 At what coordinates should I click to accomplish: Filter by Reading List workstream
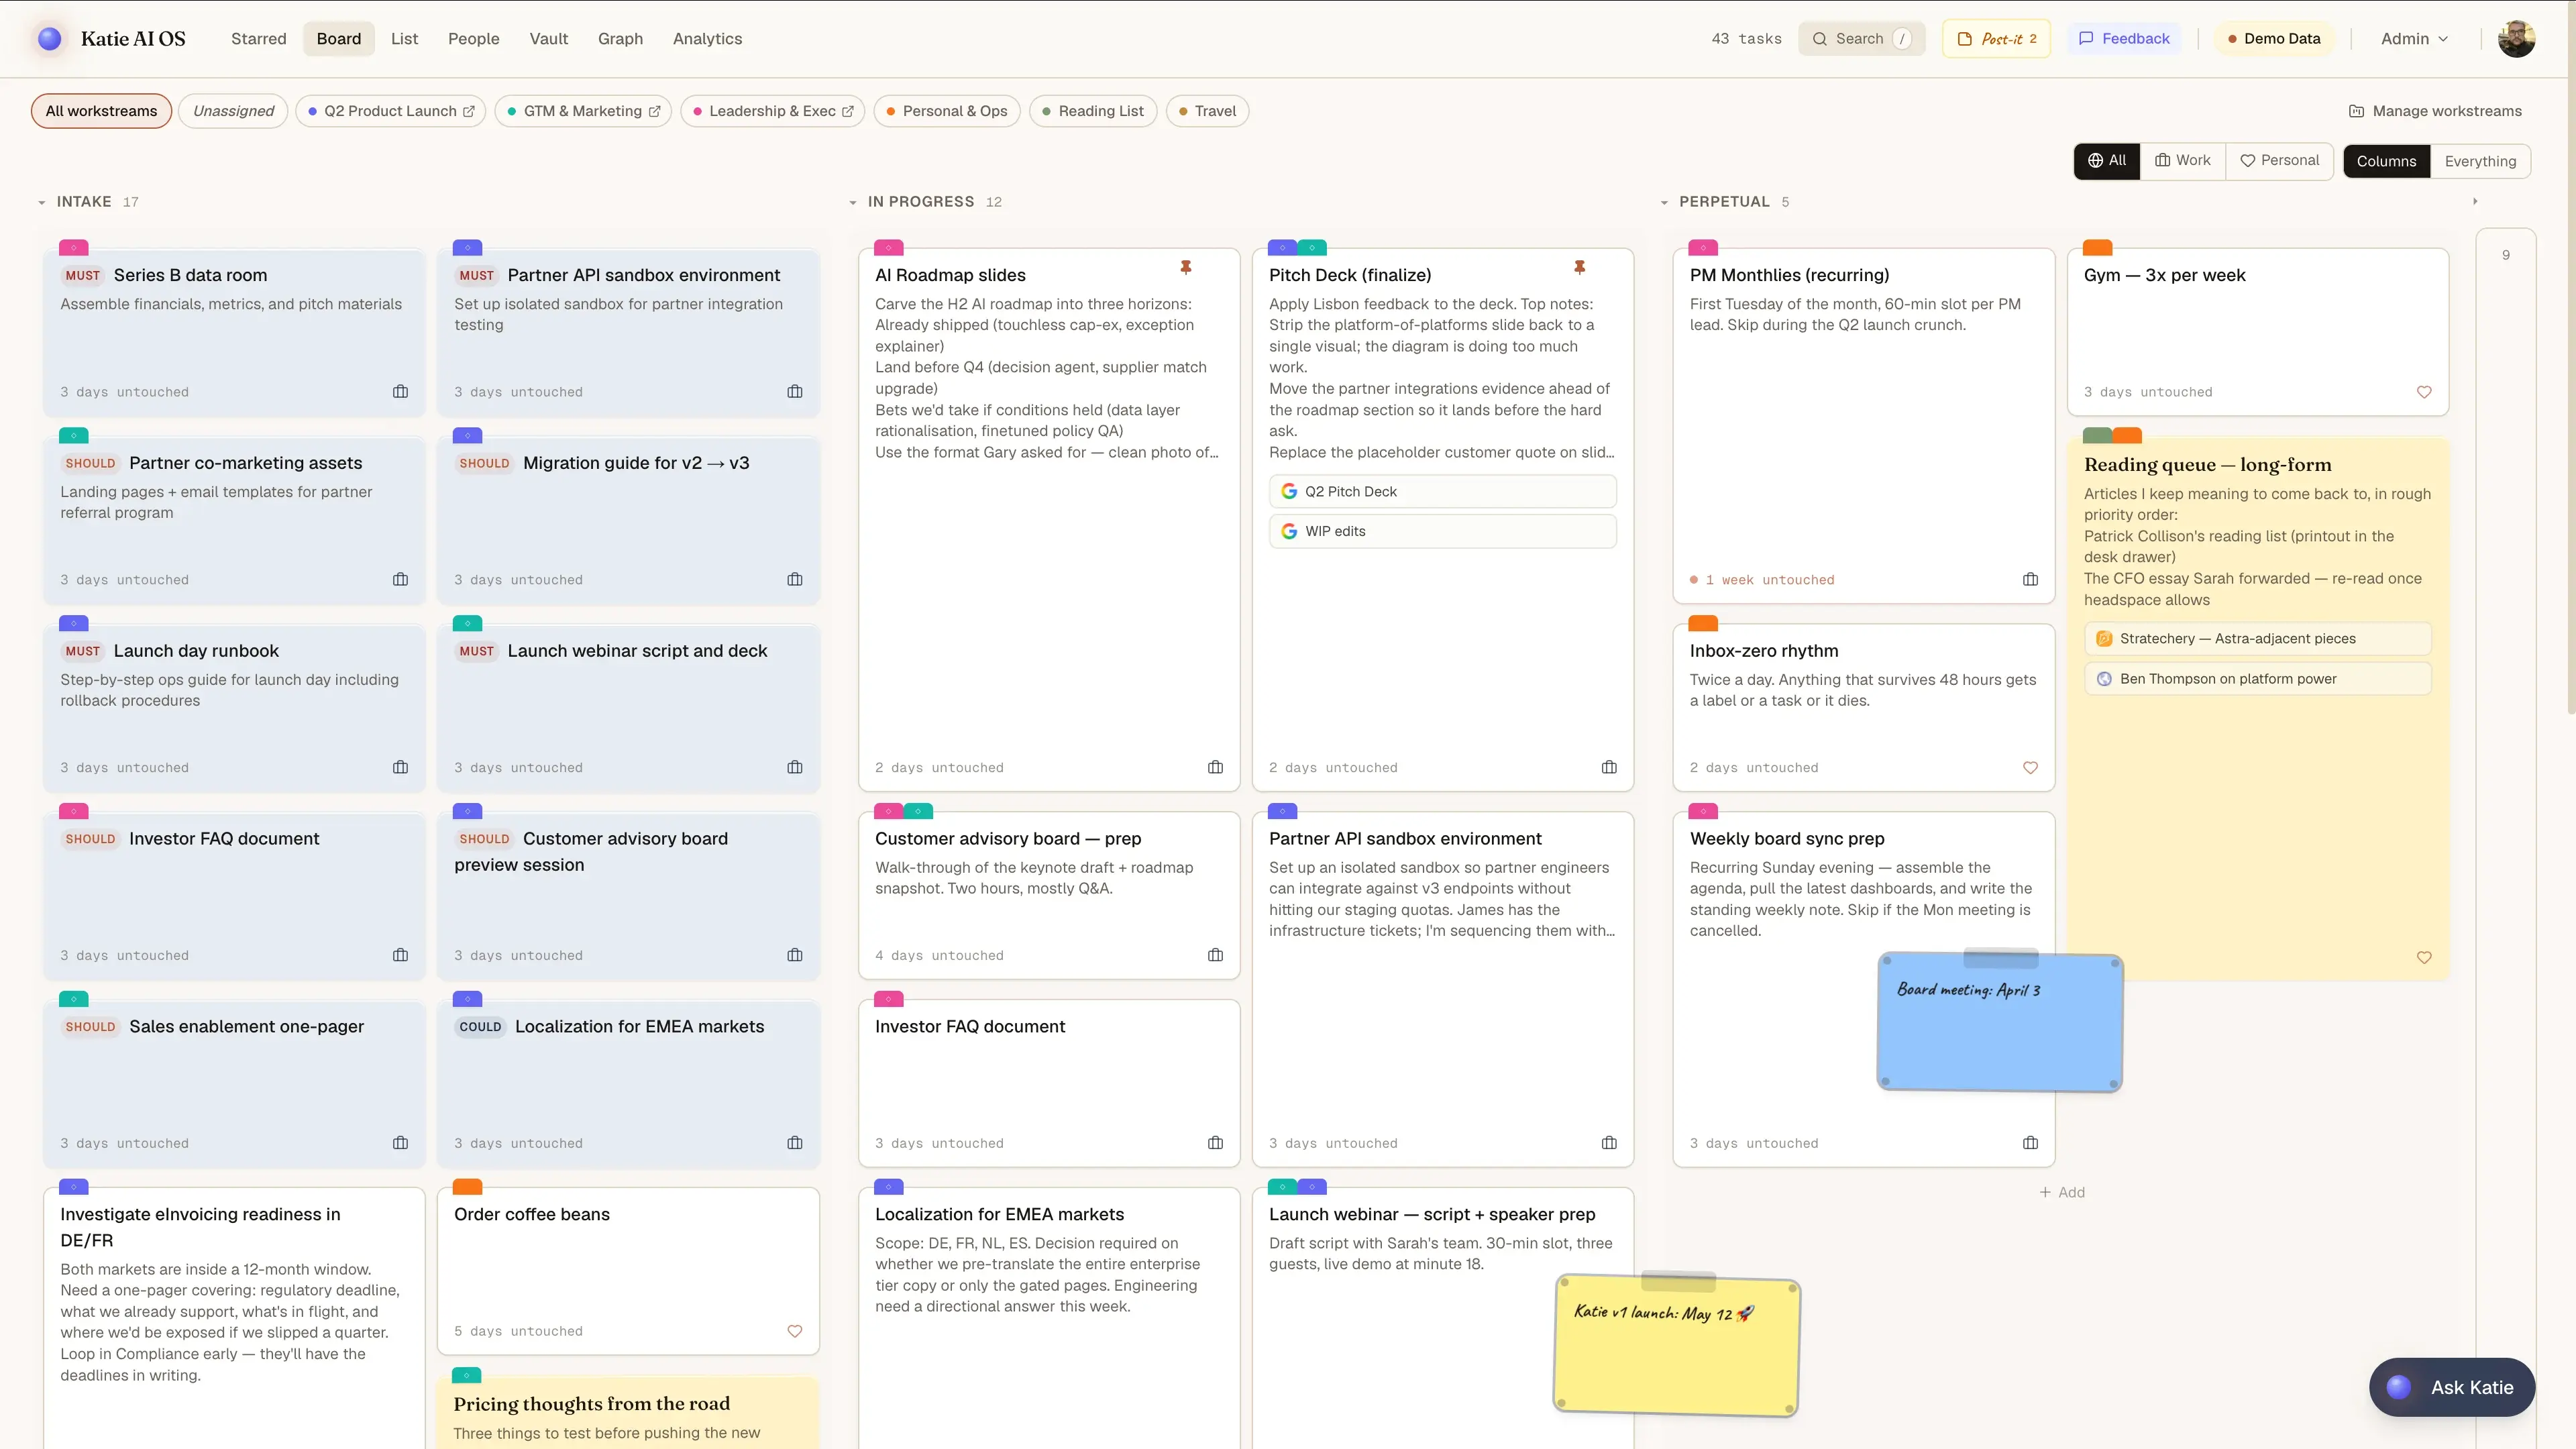1093,111
